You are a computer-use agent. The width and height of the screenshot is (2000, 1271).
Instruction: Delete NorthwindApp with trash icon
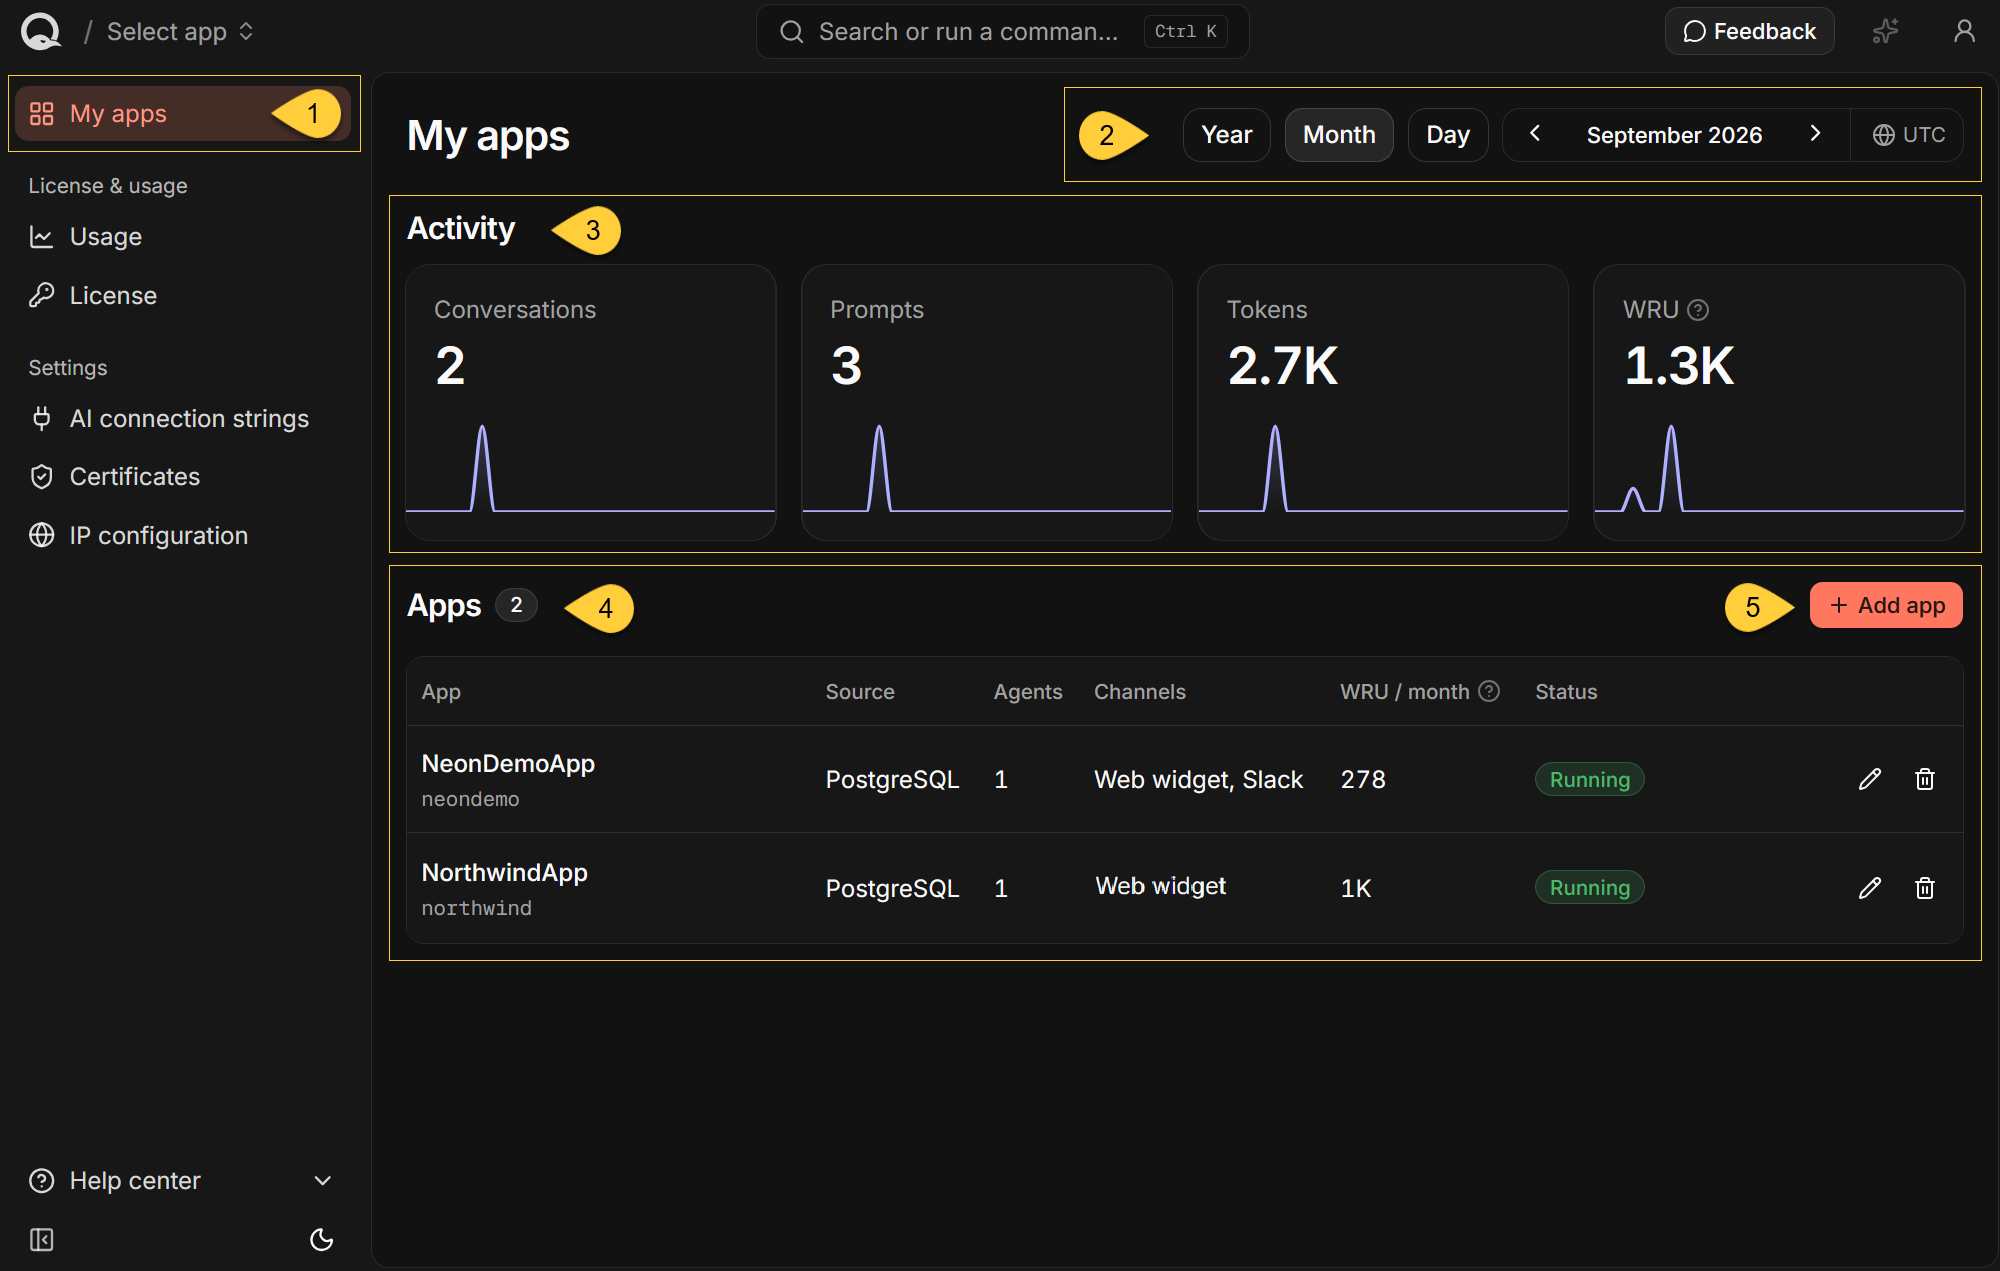[x=1925, y=888]
